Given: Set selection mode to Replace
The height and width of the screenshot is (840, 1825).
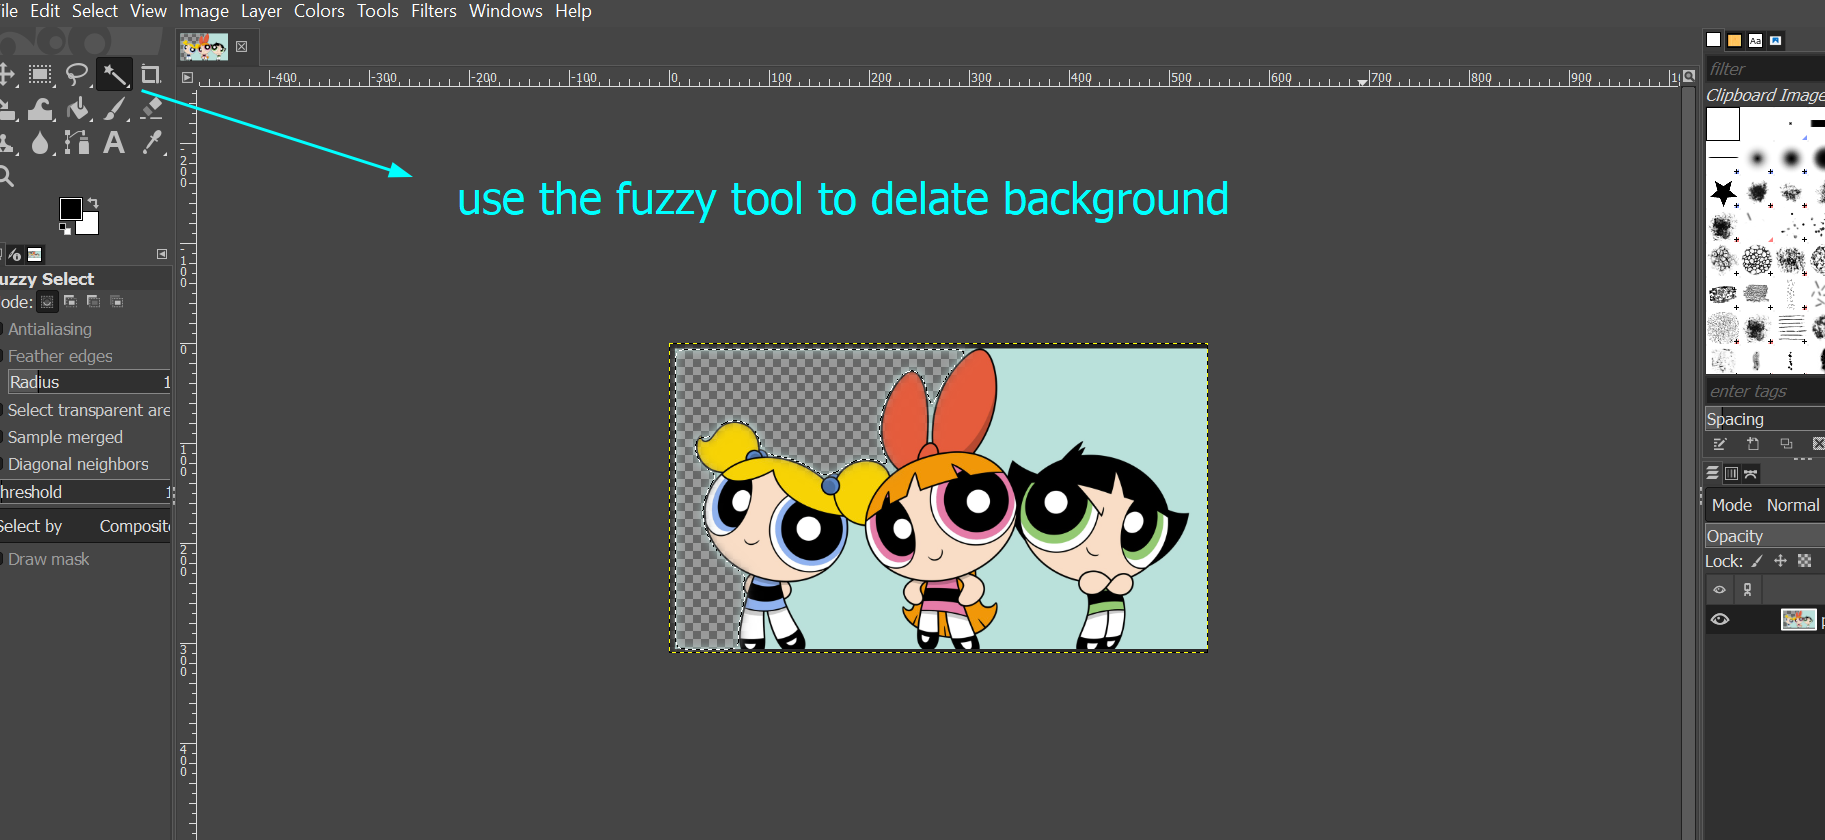Looking at the screenshot, I should [47, 302].
